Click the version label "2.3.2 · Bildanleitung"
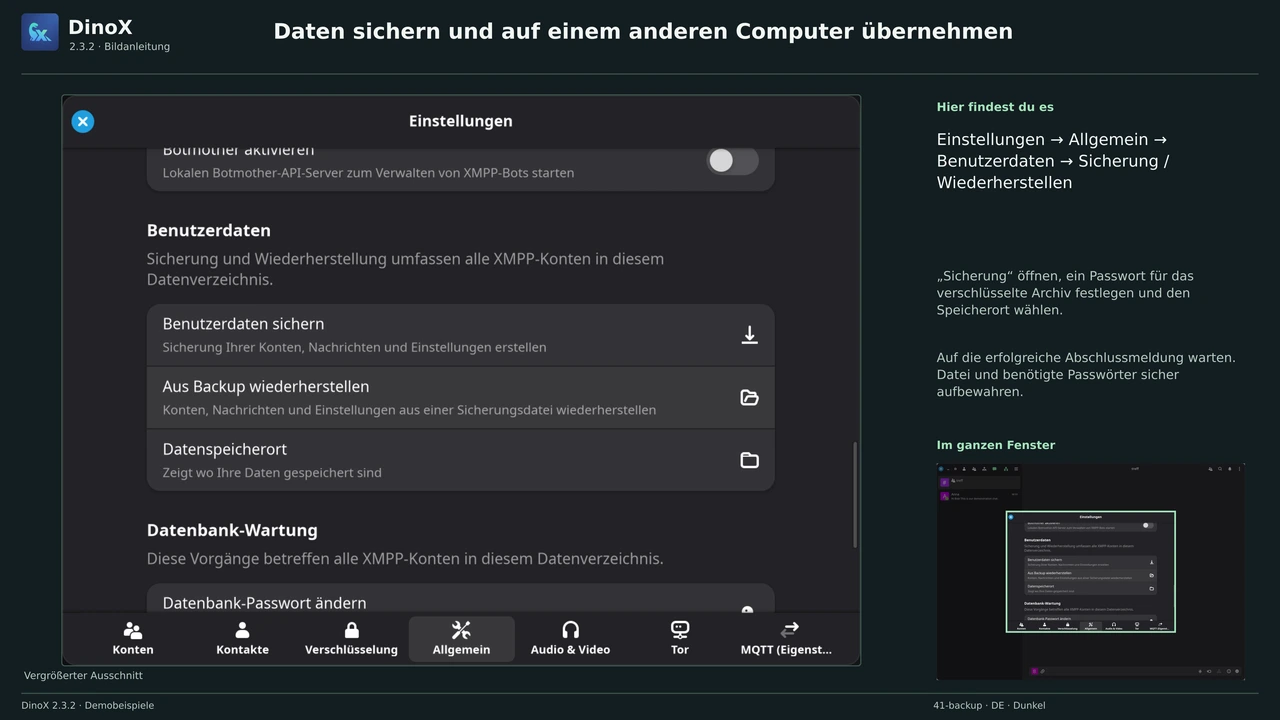 tap(120, 47)
